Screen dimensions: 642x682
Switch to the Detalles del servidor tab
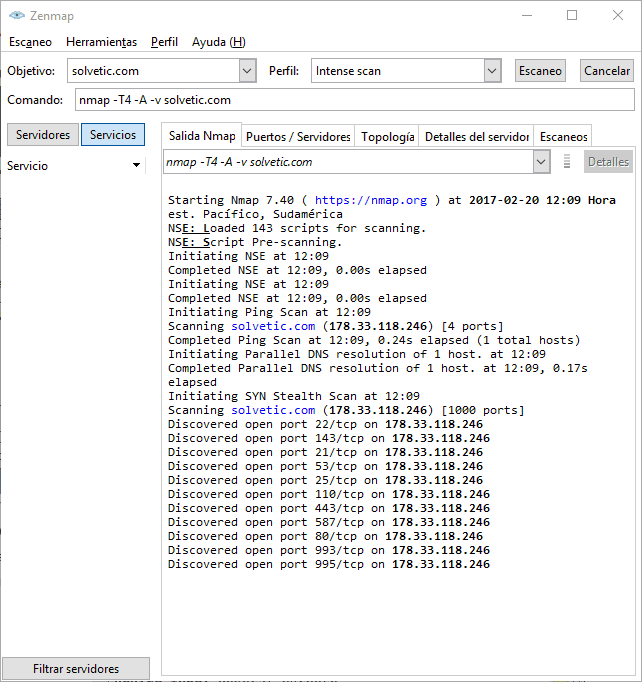[476, 137]
